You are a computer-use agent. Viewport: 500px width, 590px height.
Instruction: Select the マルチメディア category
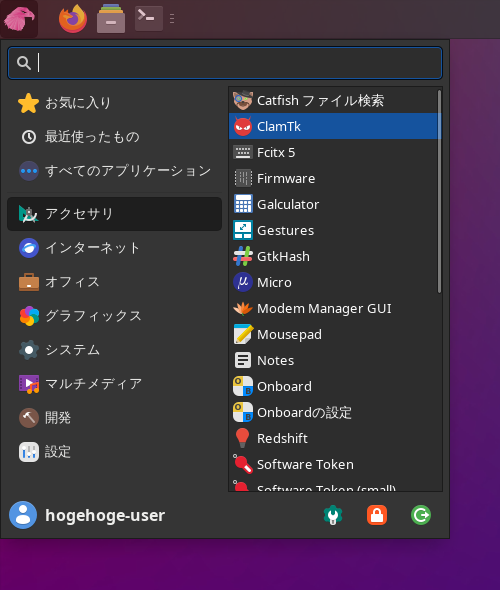[114, 384]
